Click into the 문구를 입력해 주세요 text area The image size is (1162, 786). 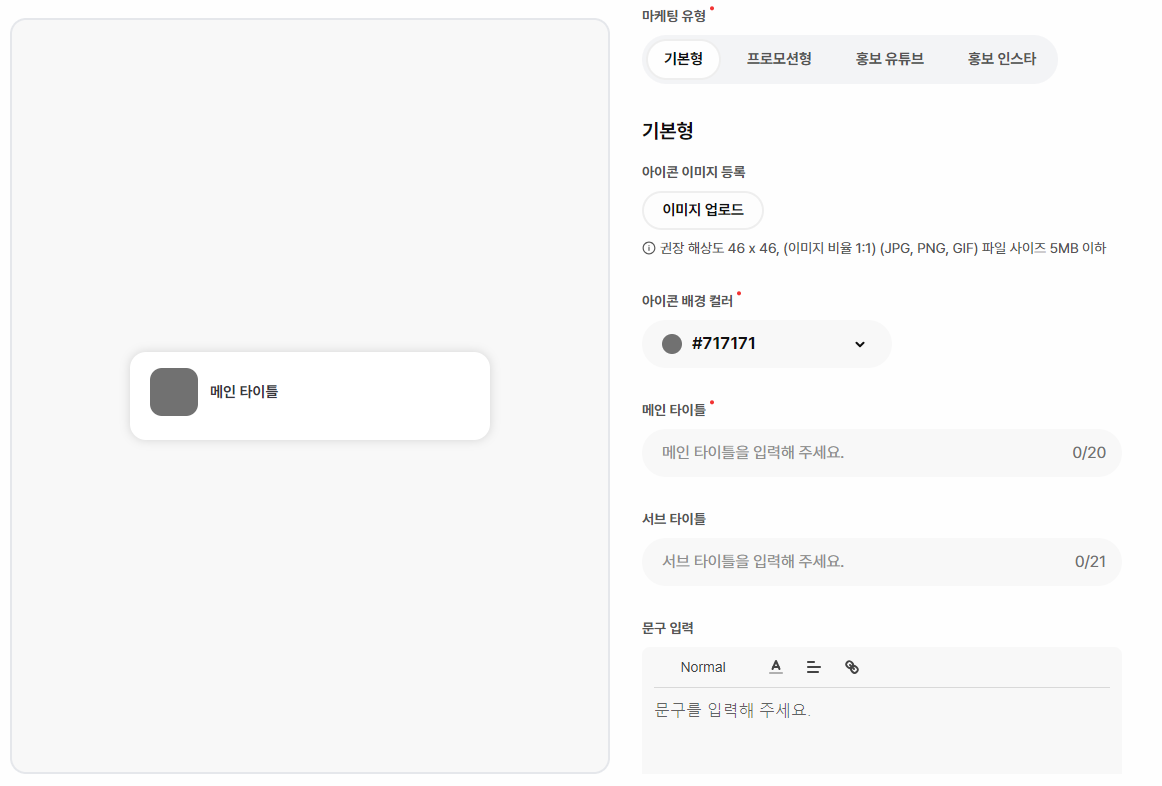(x=881, y=732)
